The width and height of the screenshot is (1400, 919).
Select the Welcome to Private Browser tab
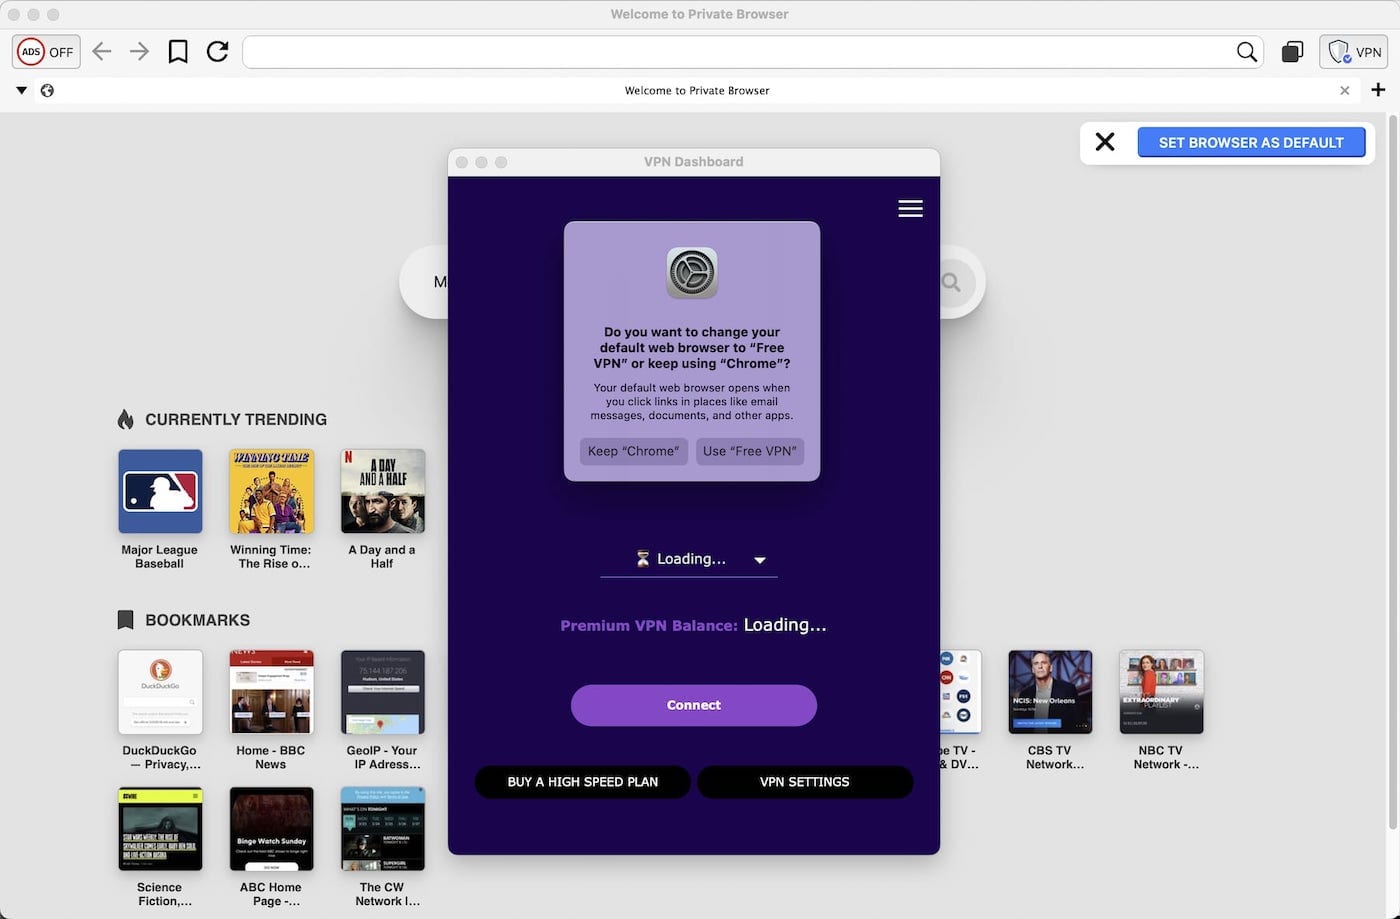(697, 90)
